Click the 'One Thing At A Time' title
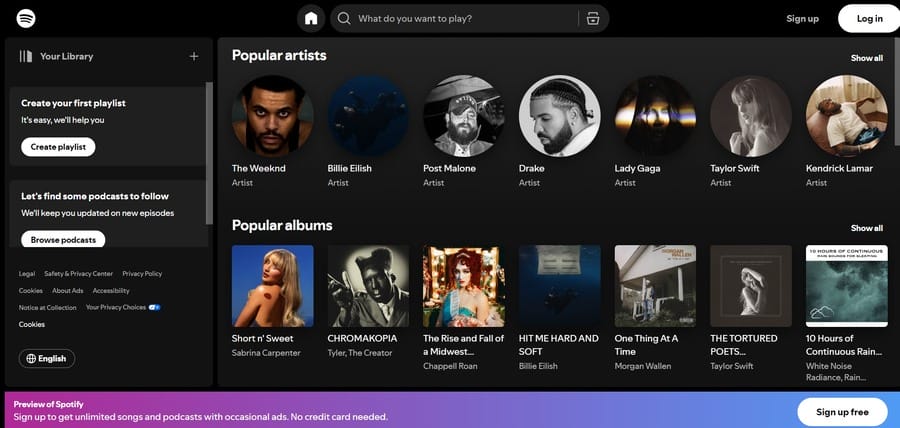This screenshot has width=900, height=428. pyautogui.click(x=646, y=345)
